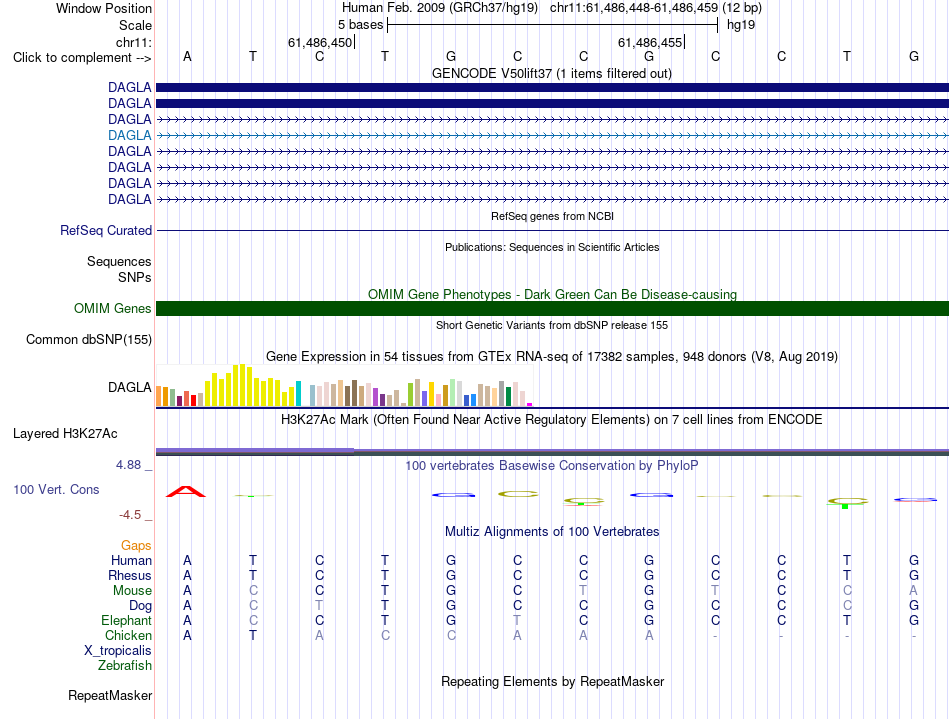
Task: Open the H3K27Ac Mark ENCODE track title
Action: pos(552,419)
